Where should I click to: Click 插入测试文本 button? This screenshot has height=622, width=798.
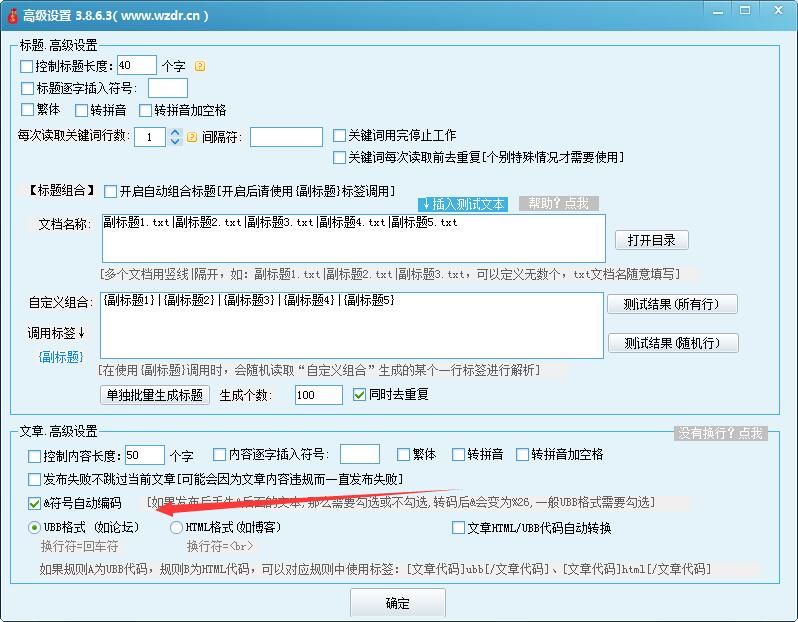pyautogui.click(x=463, y=205)
